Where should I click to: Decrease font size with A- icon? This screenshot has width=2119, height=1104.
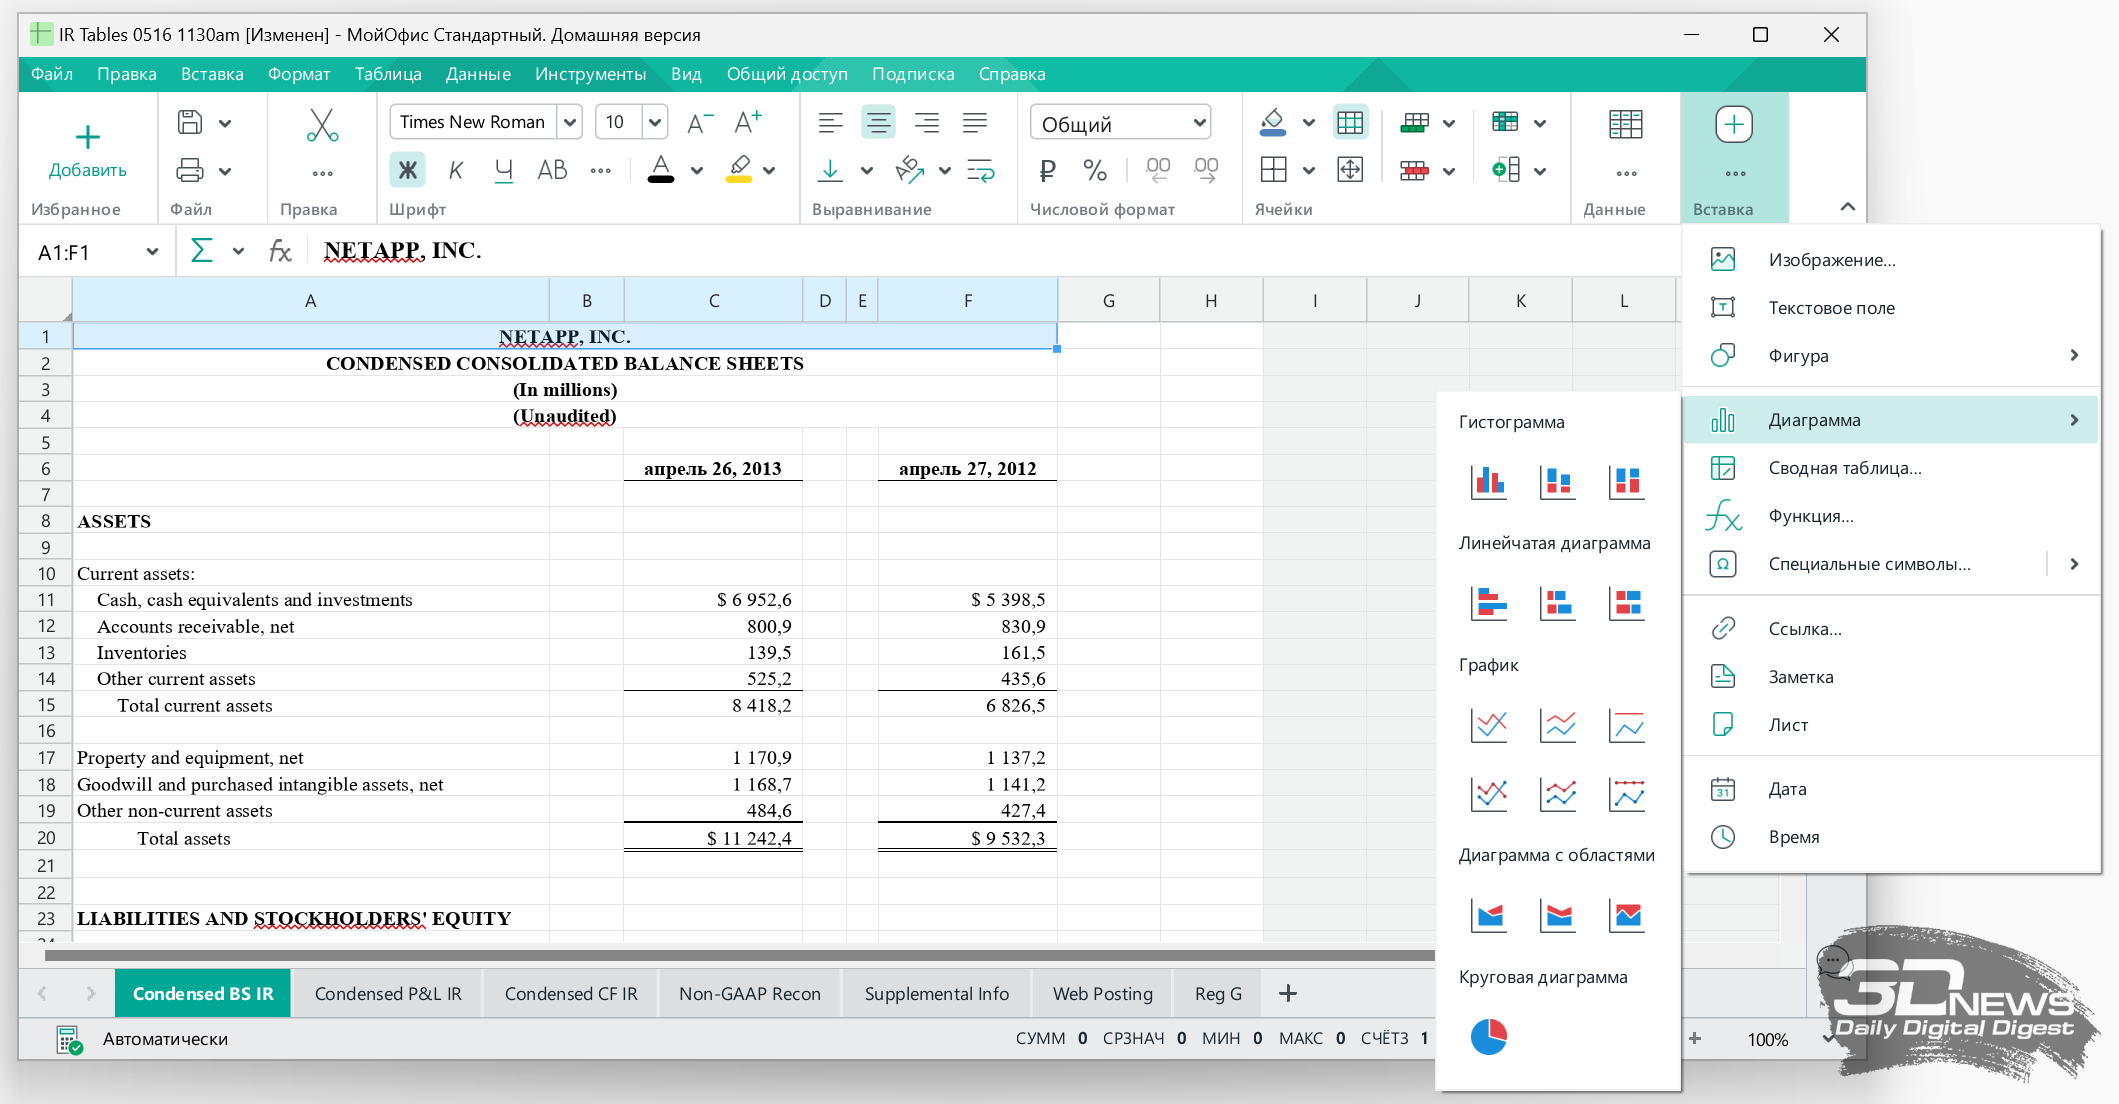[700, 123]
